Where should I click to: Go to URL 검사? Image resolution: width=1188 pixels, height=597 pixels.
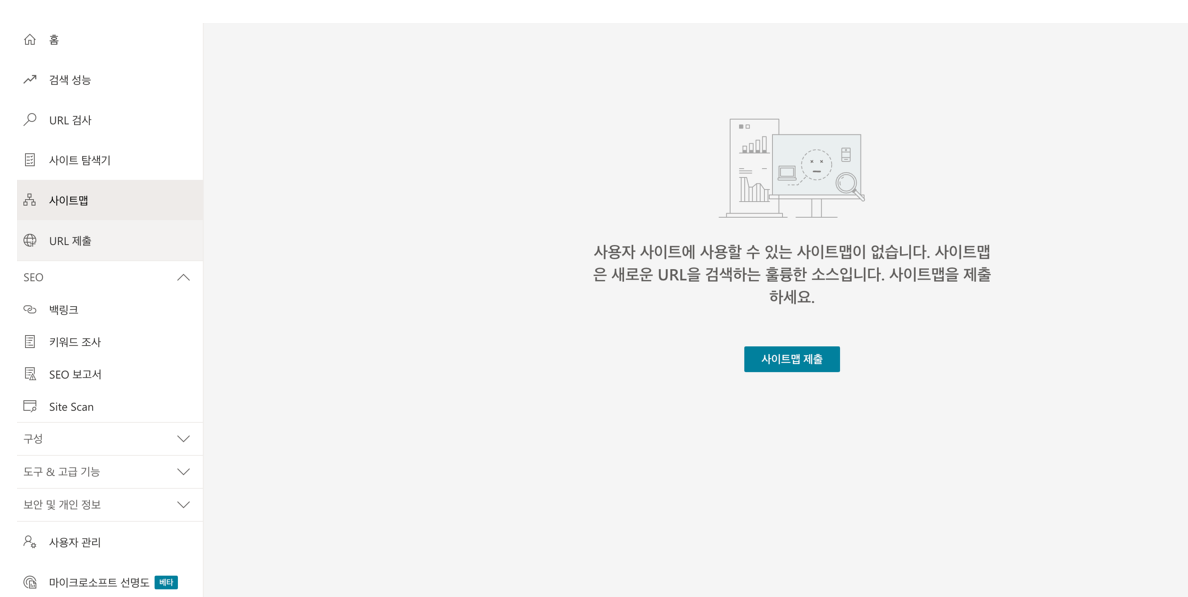pos(110,120)
